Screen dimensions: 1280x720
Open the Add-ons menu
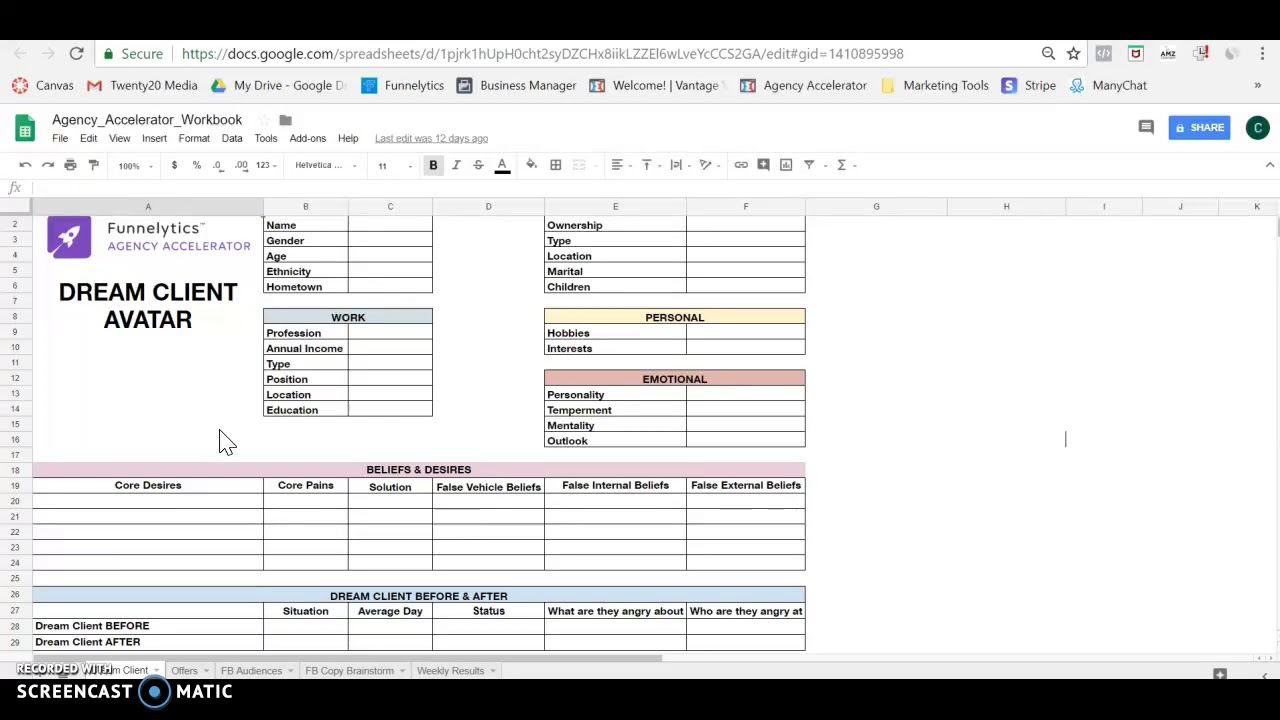pyautogui.click(x=308, y=138)
